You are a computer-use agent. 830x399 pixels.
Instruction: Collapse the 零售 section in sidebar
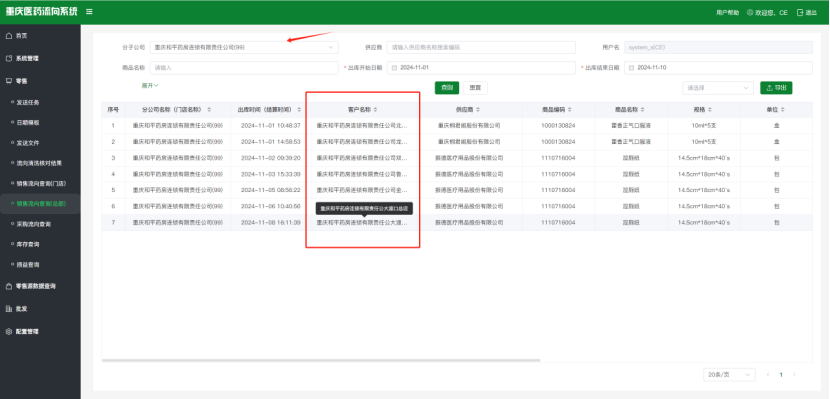pyautogui.click(x=17, y=81)
